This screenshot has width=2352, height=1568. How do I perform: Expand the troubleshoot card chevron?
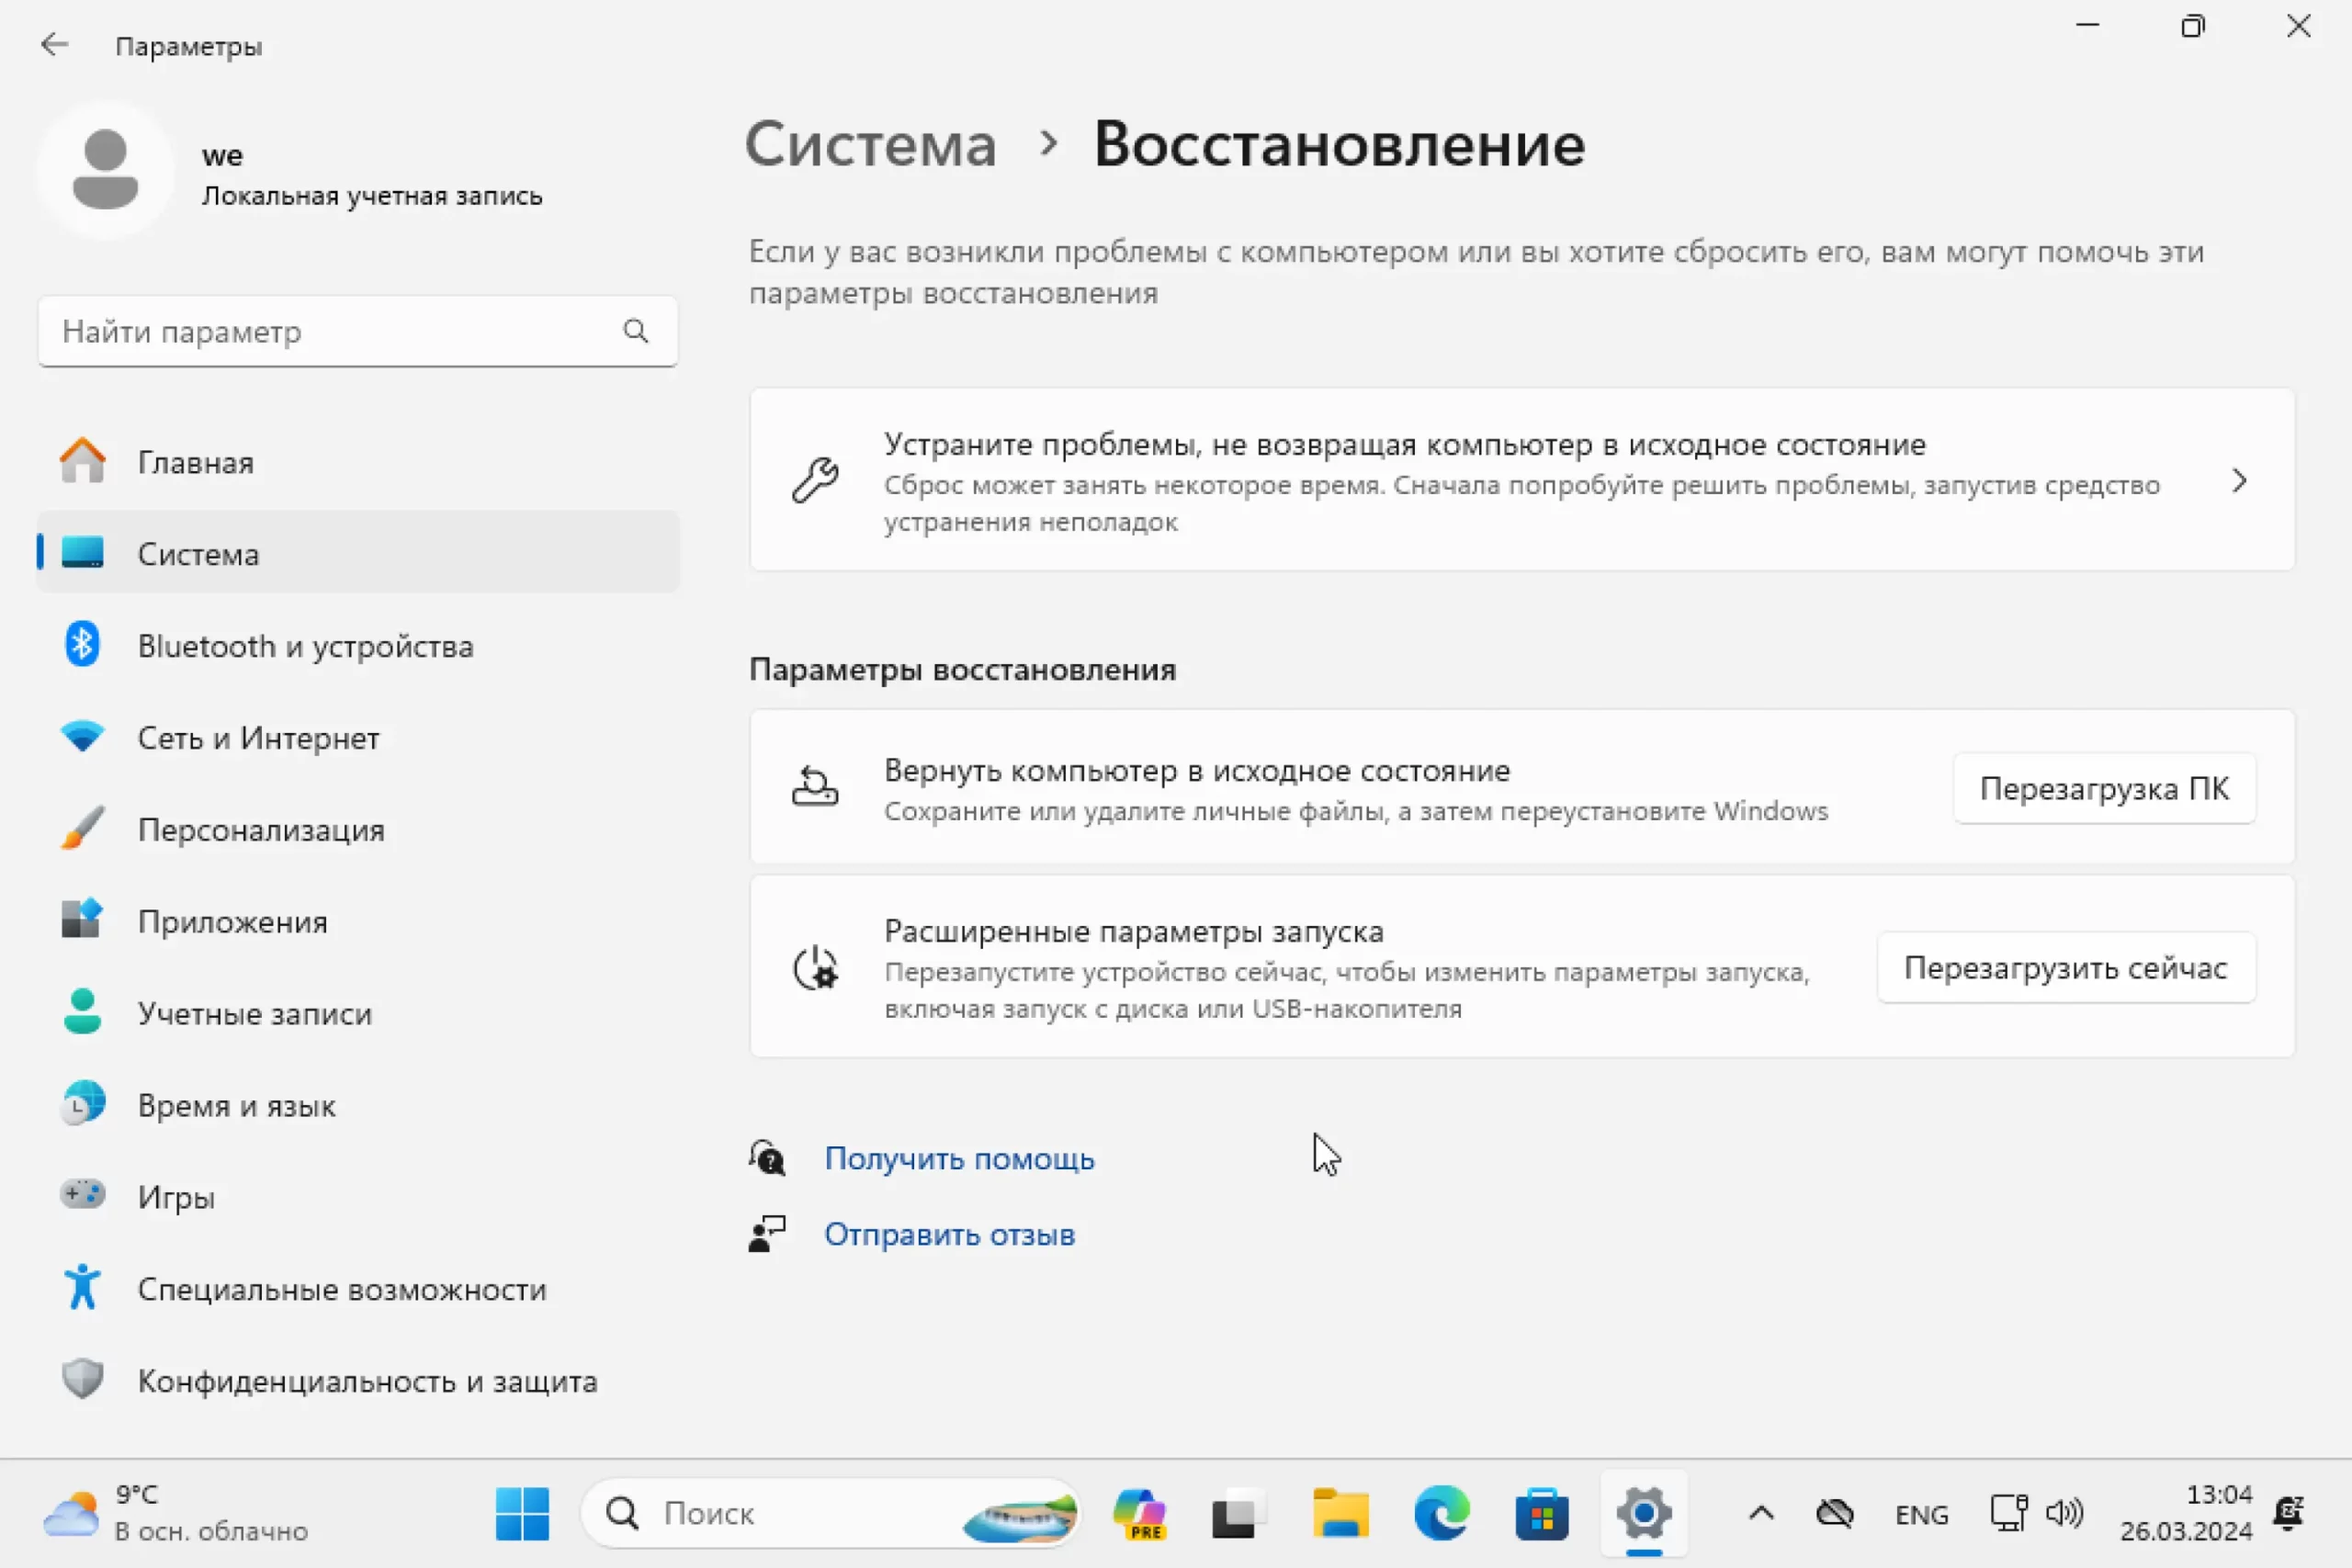2239,481
